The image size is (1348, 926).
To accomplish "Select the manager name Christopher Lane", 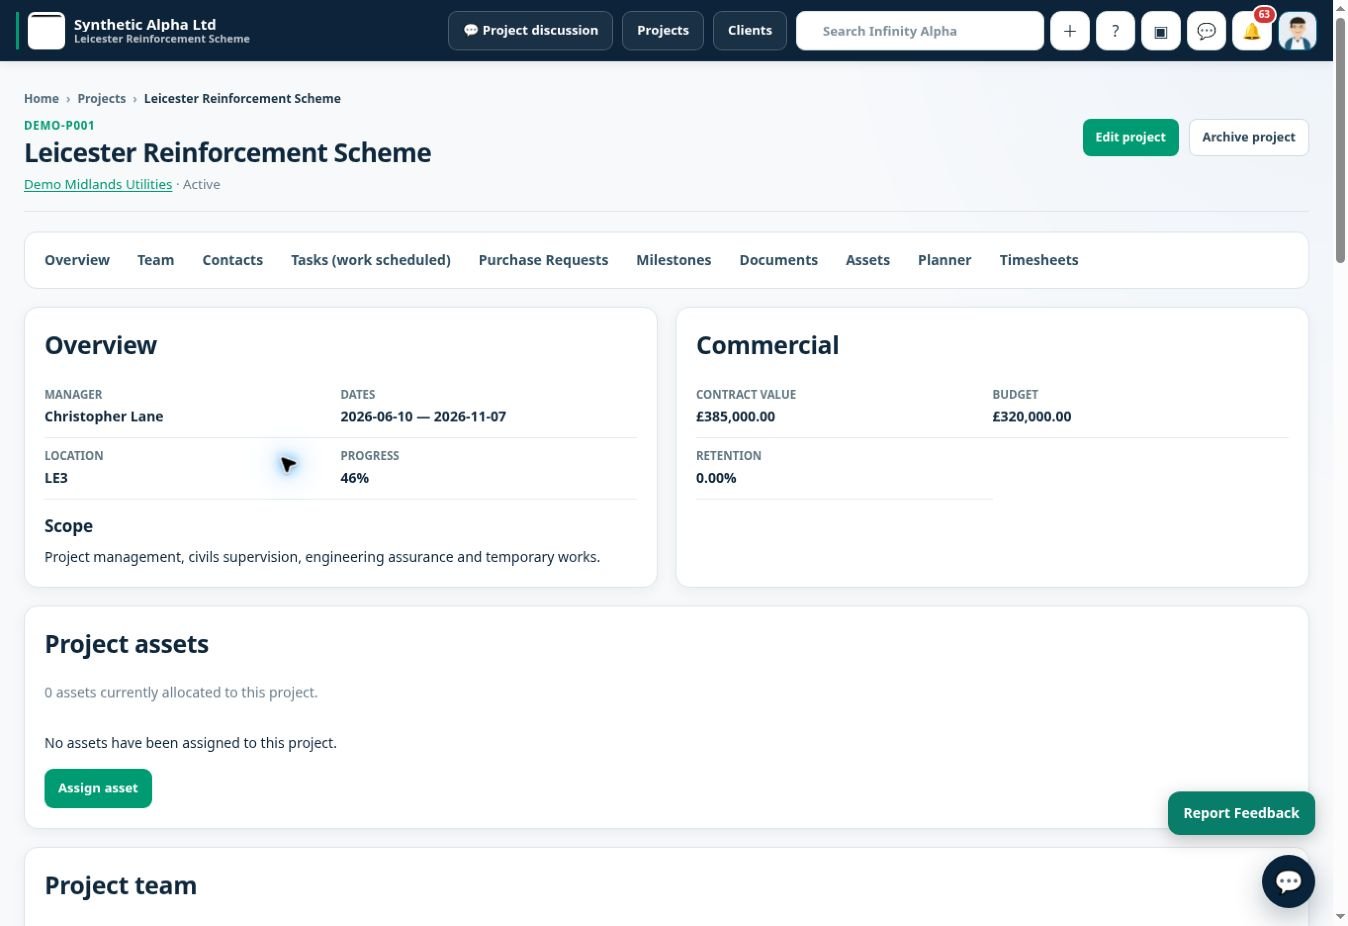I will (104, 417).
